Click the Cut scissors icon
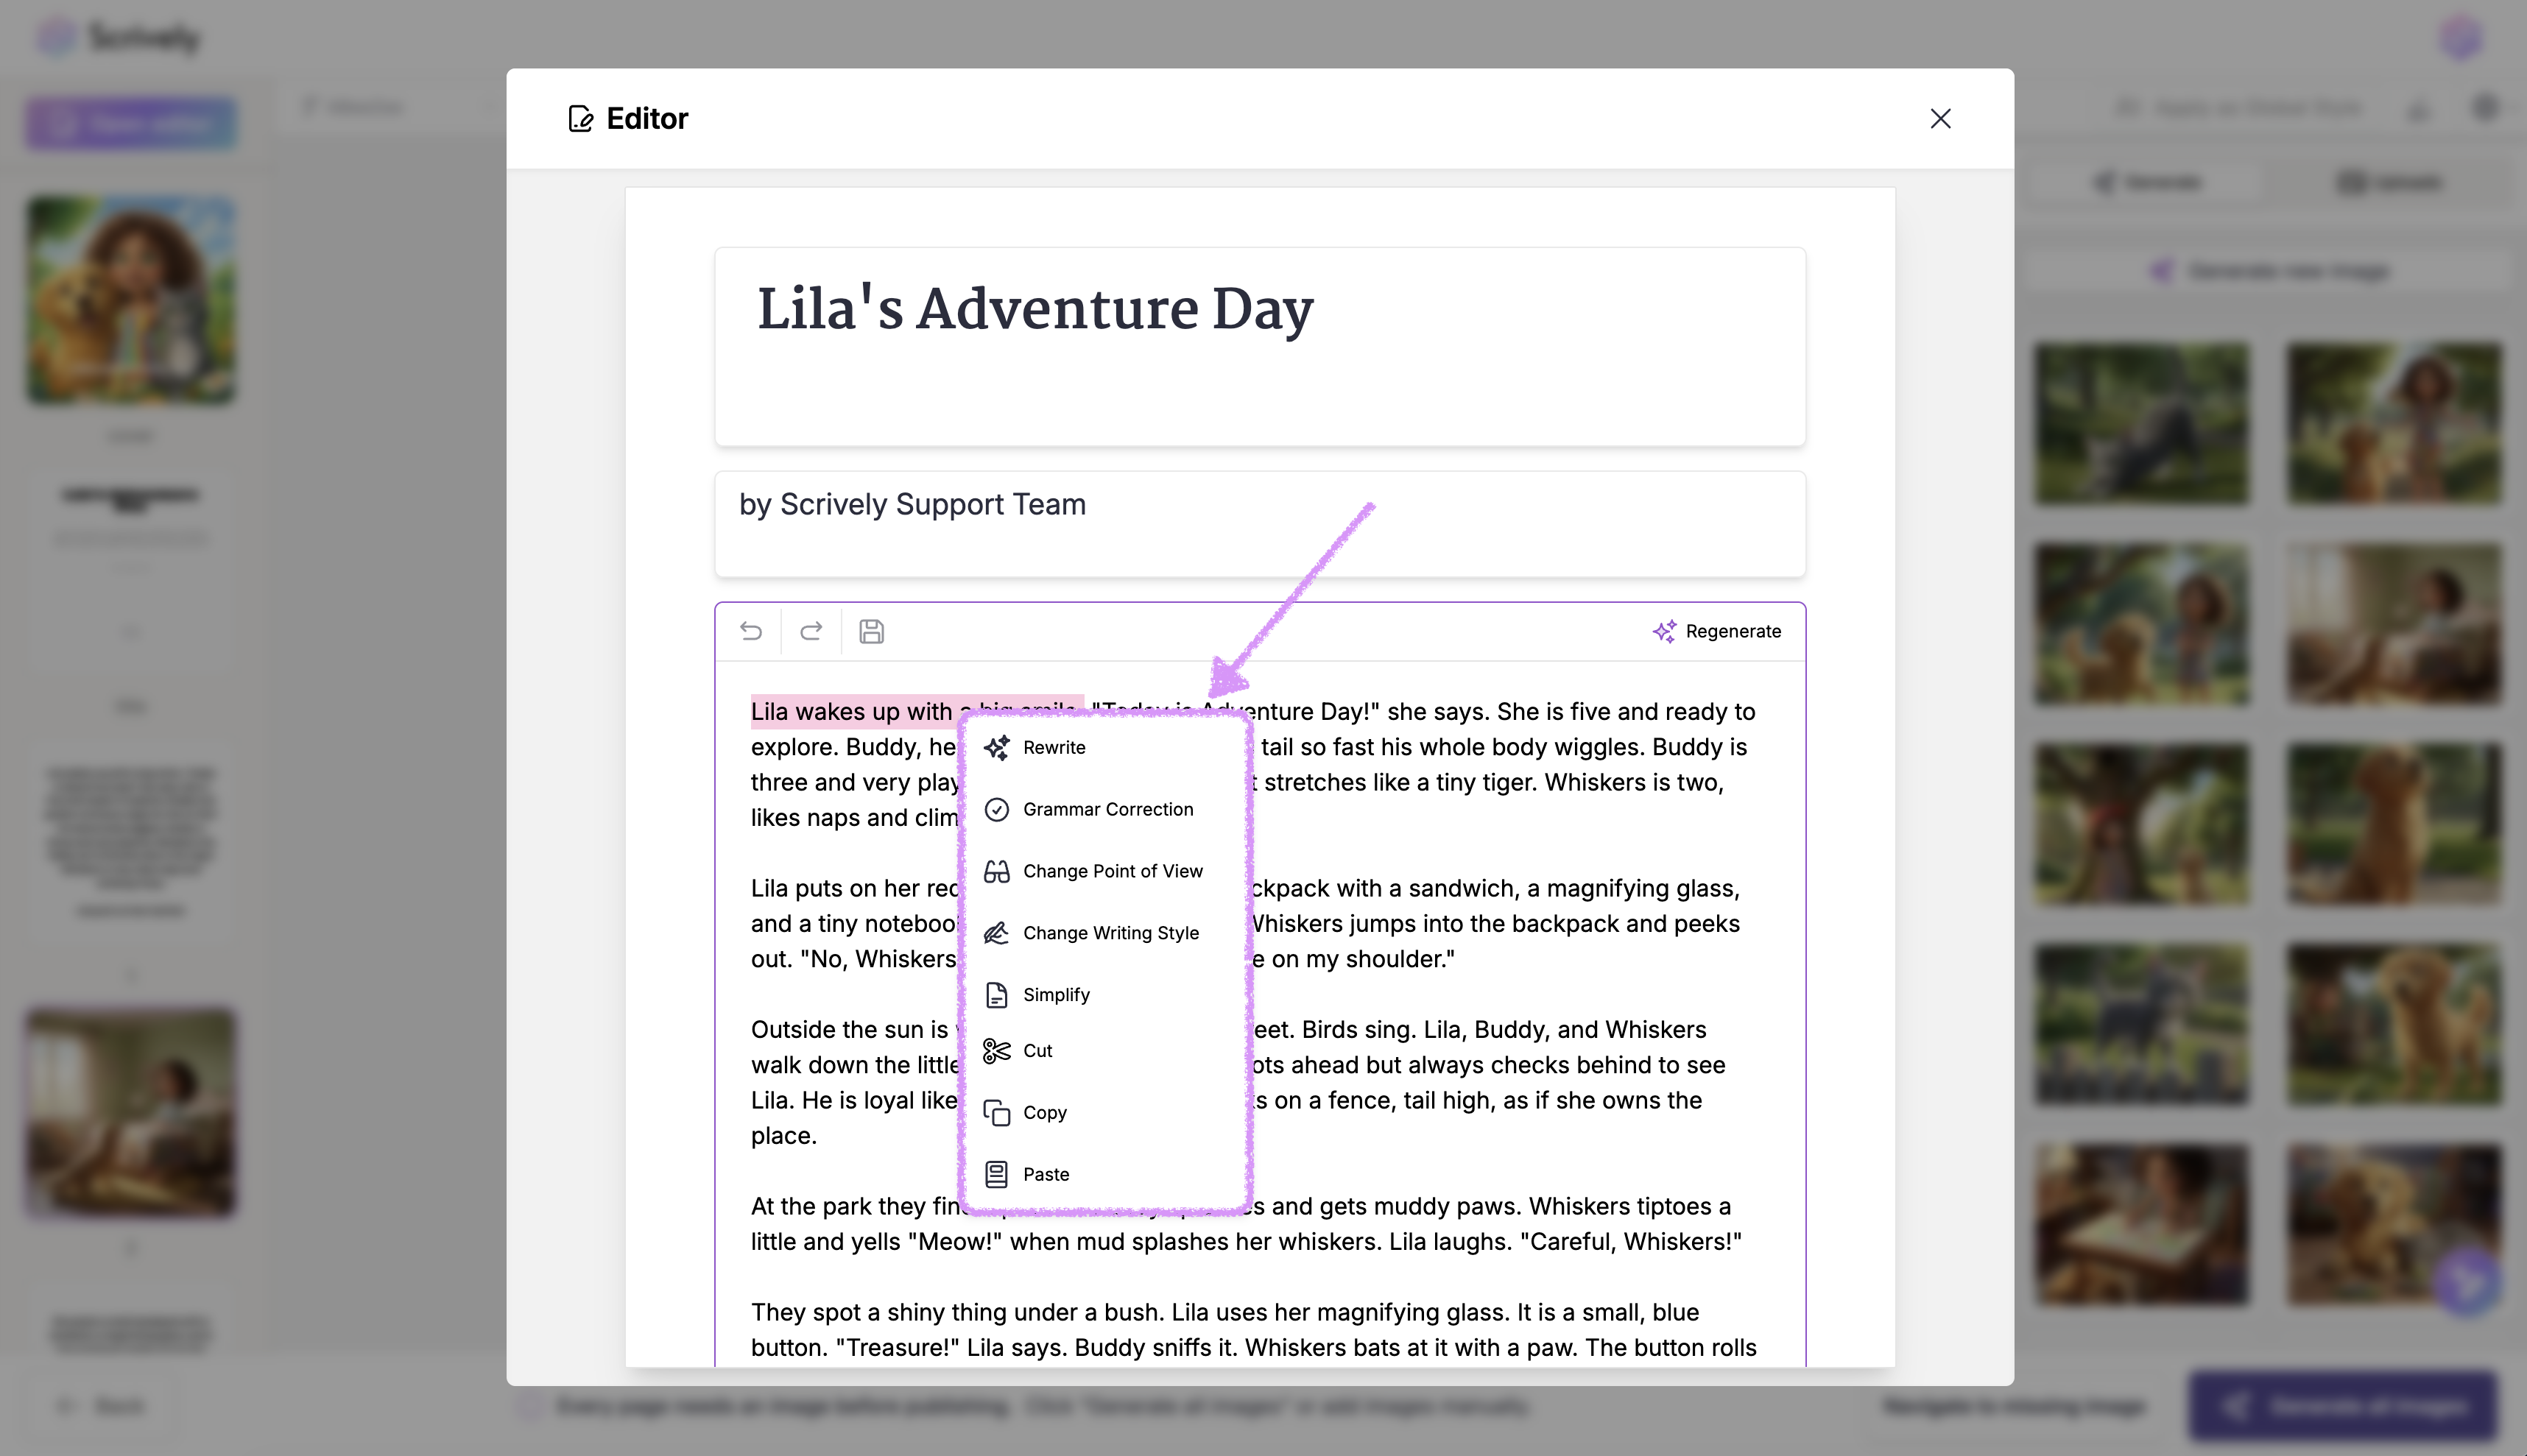The width and height of the screenshot is (2527, 1456). [x=997, y=1051]
